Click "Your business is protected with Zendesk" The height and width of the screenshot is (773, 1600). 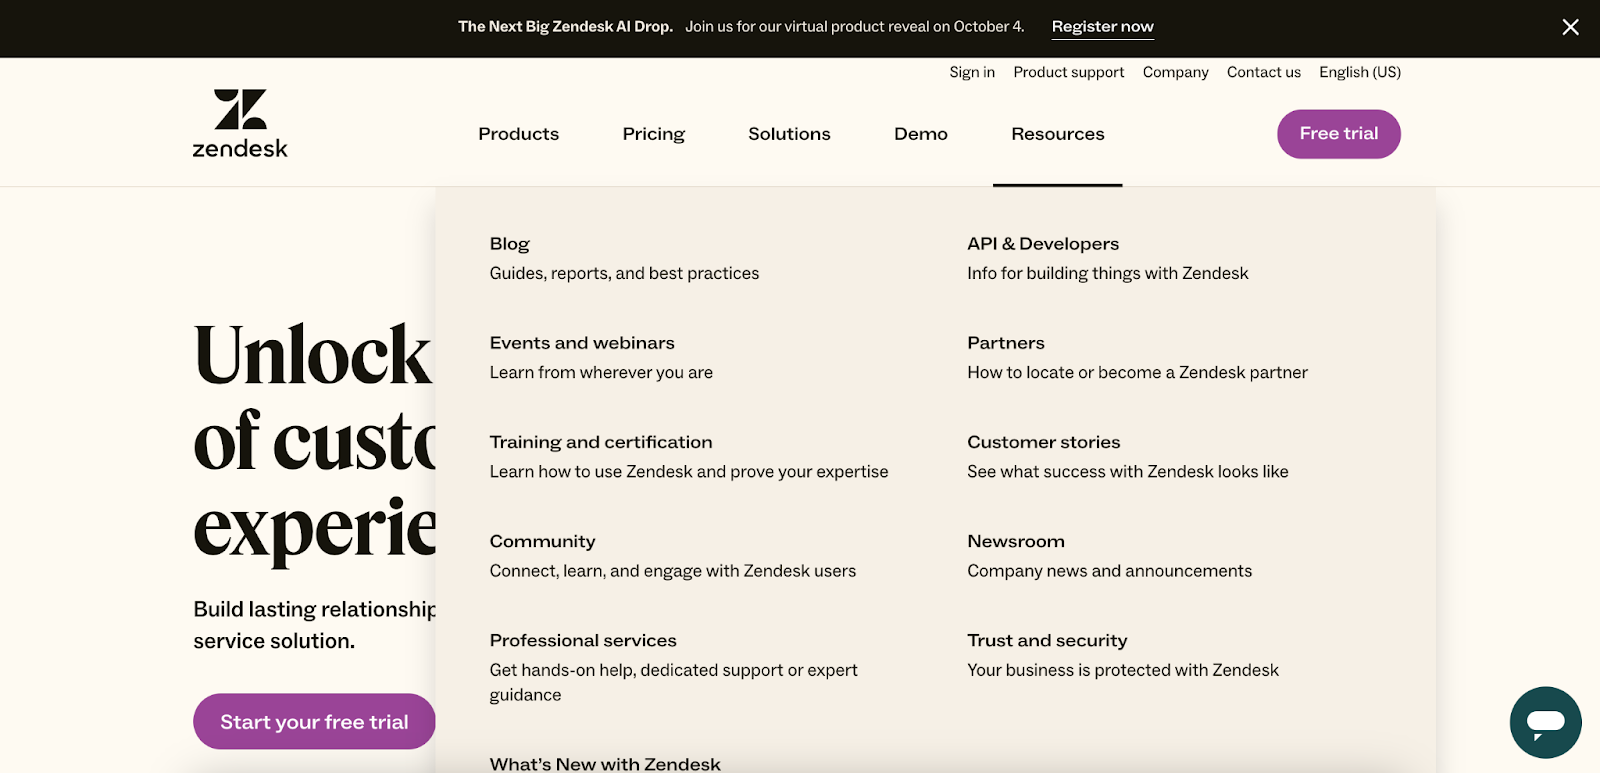[1123, 670]
